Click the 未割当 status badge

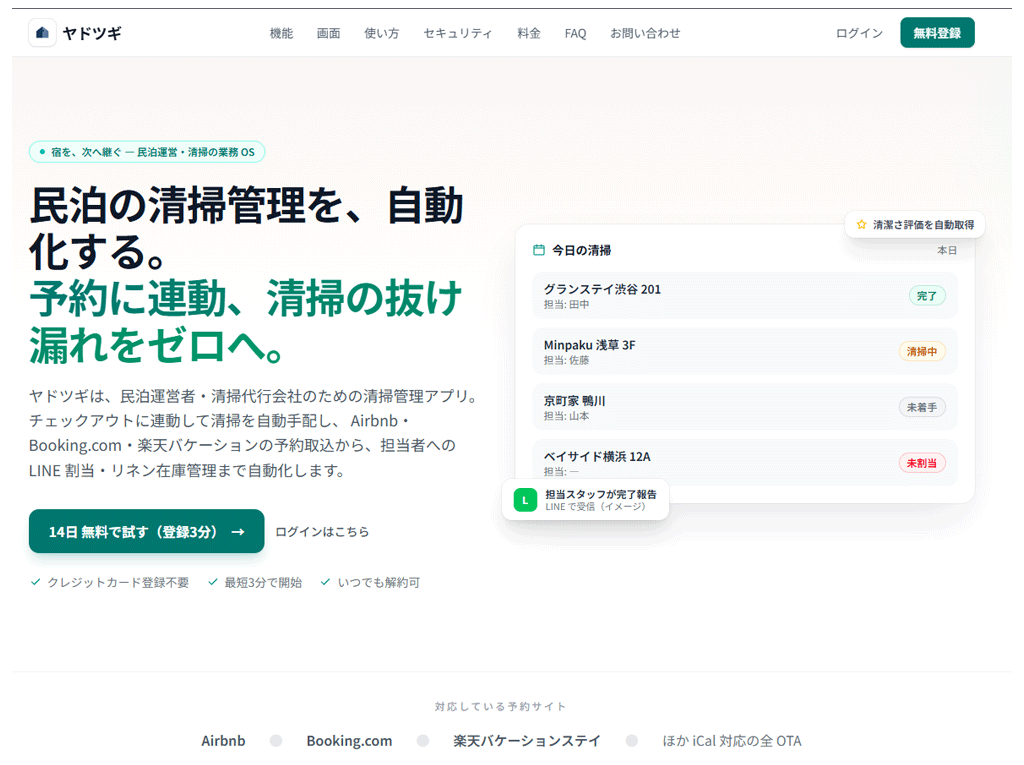click(921, 463)
